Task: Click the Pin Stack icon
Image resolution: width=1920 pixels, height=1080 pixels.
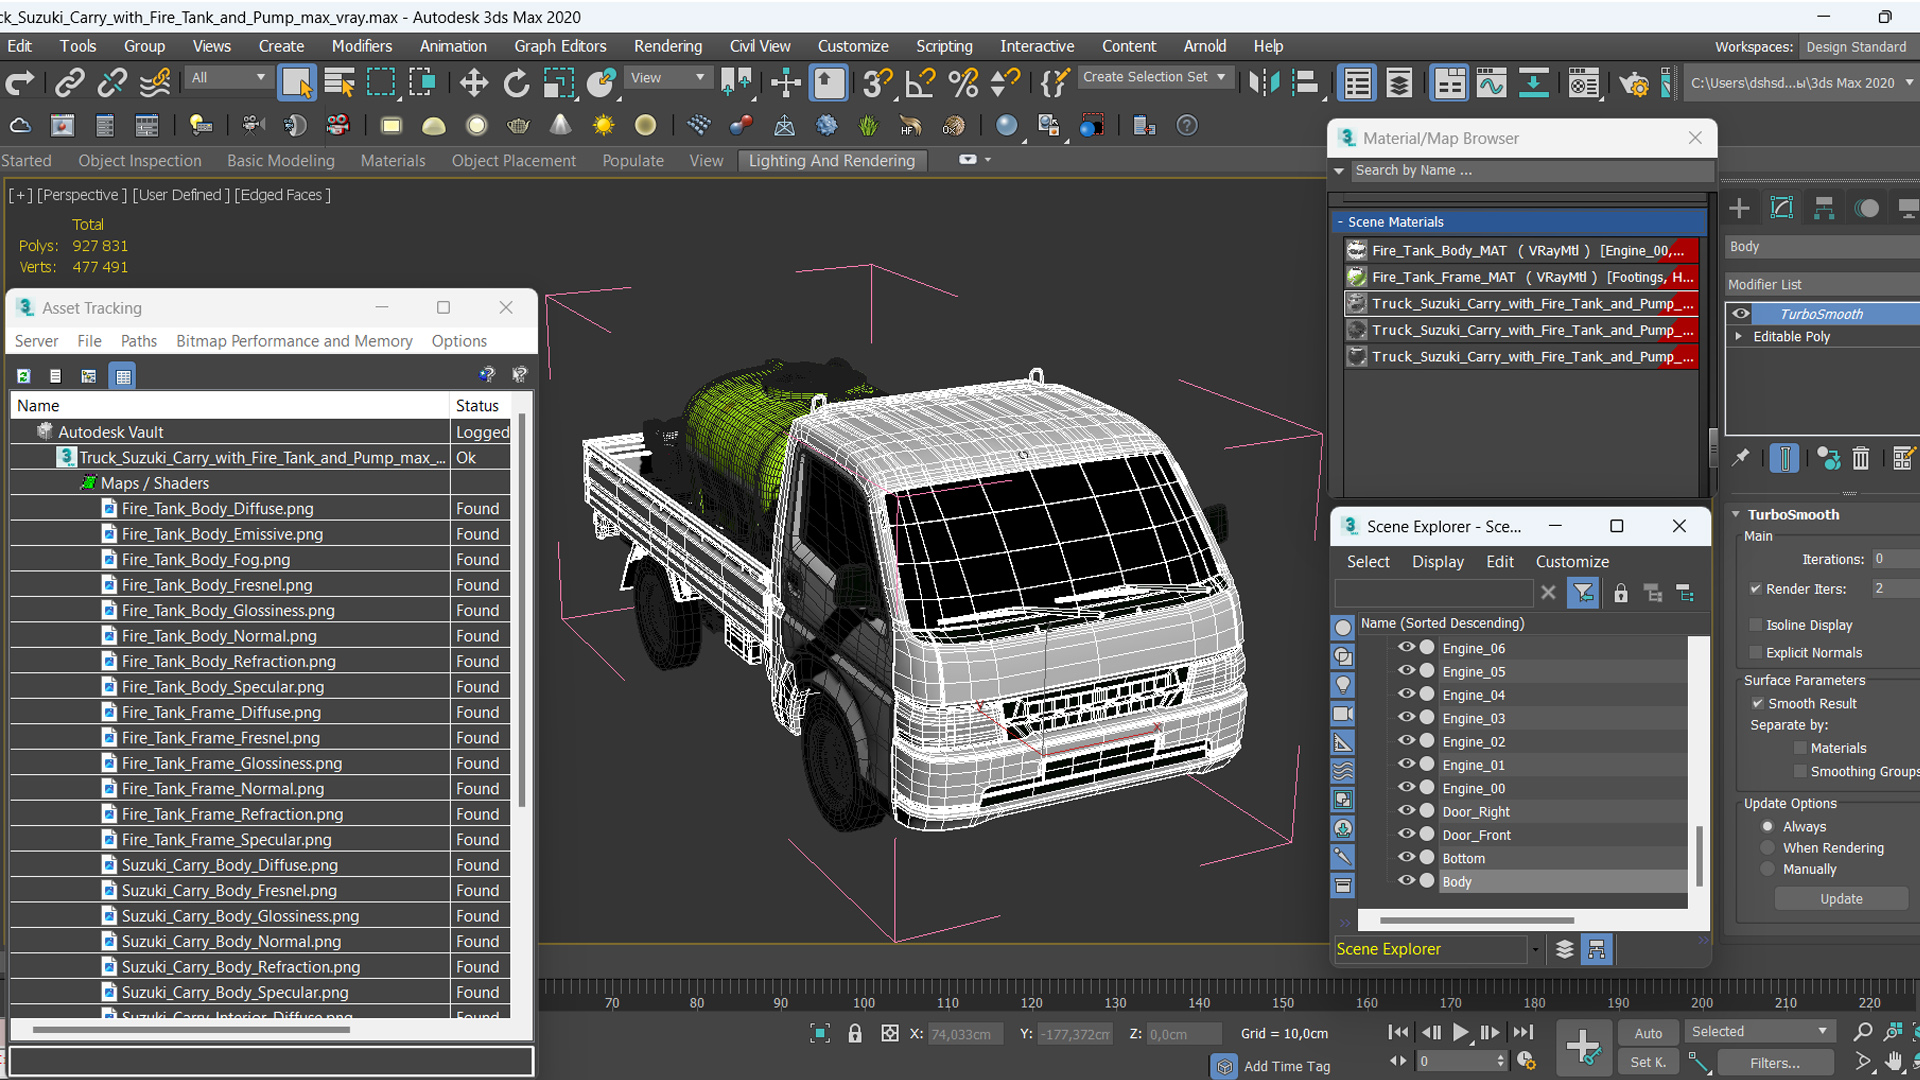Action: 1741,458
